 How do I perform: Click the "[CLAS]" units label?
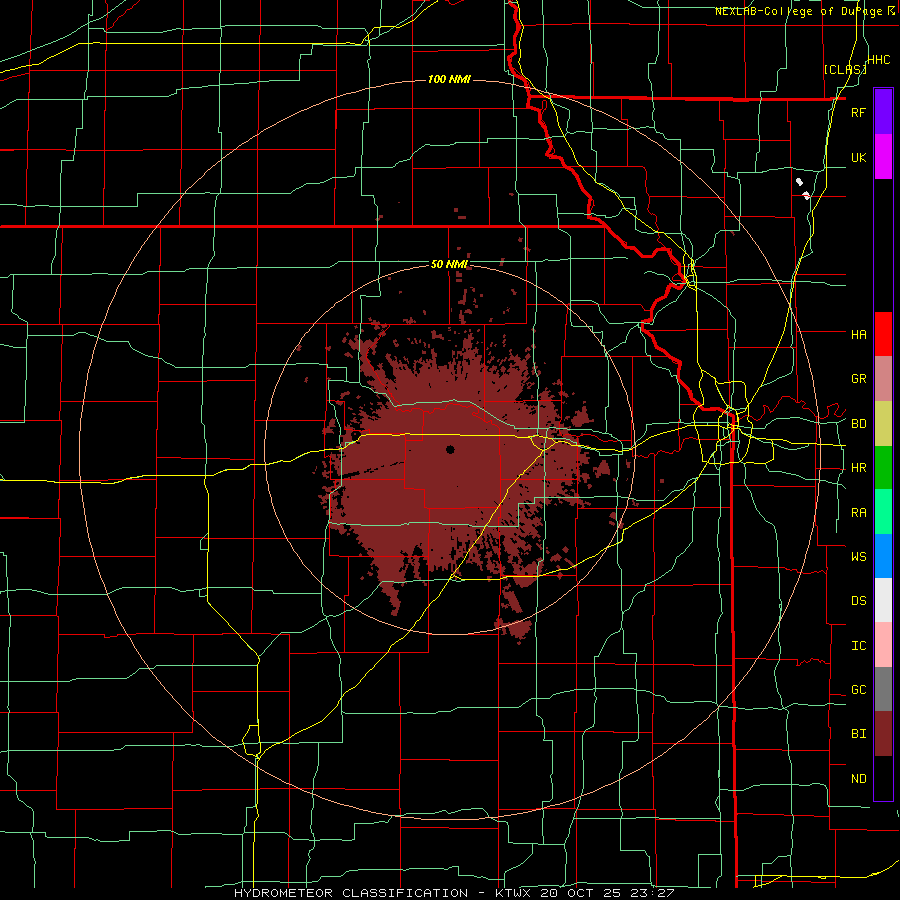pyautogui.click(x=845, y=70)
